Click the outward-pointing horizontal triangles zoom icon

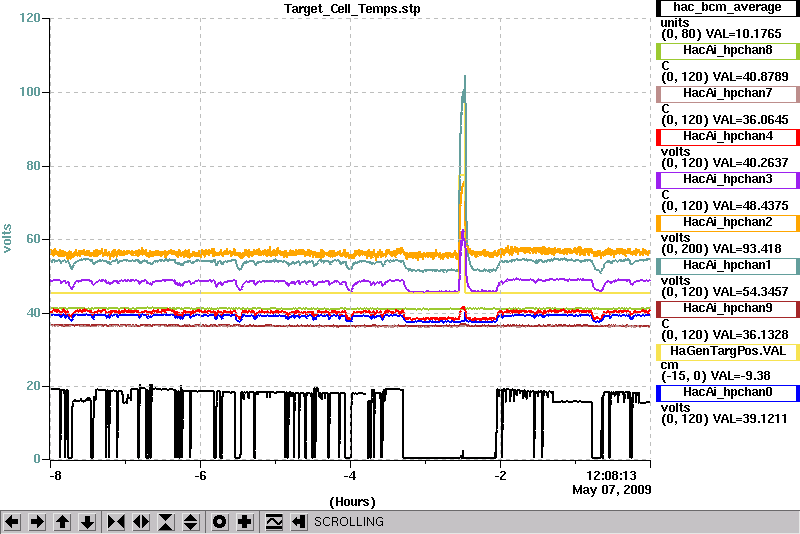click(x=141, y=522)
